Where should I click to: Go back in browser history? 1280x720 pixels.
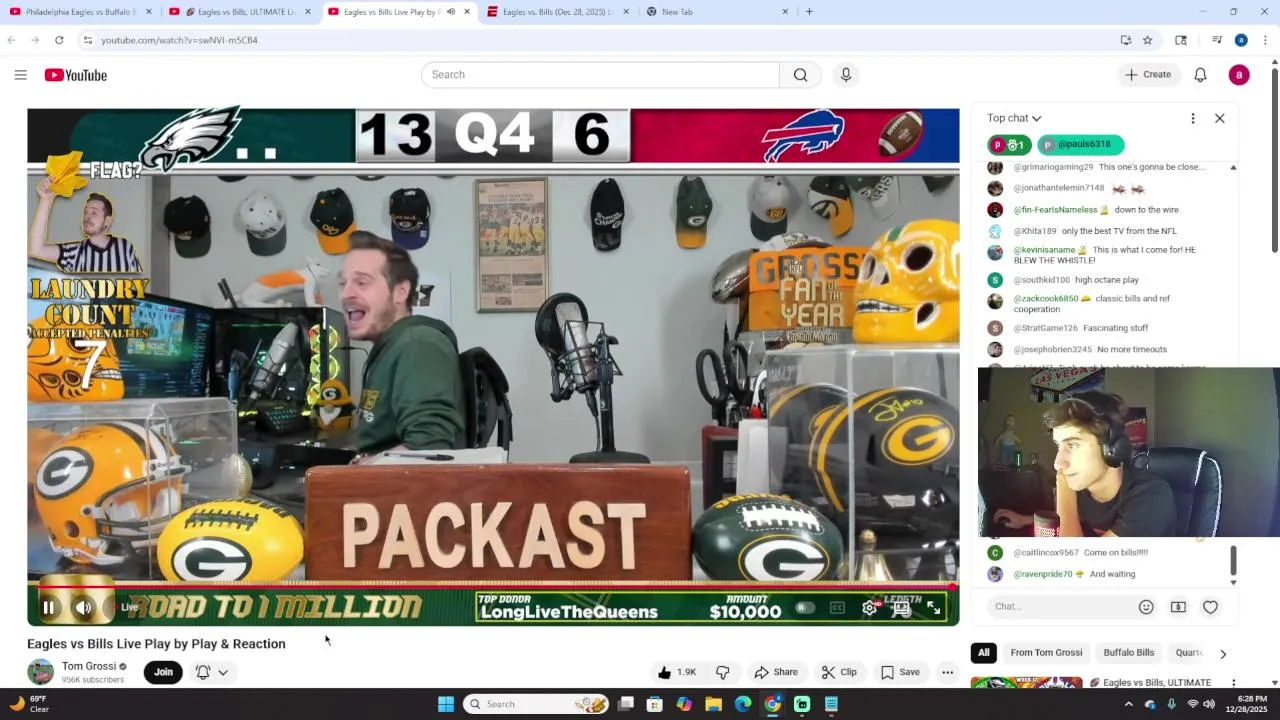(11, 40)
